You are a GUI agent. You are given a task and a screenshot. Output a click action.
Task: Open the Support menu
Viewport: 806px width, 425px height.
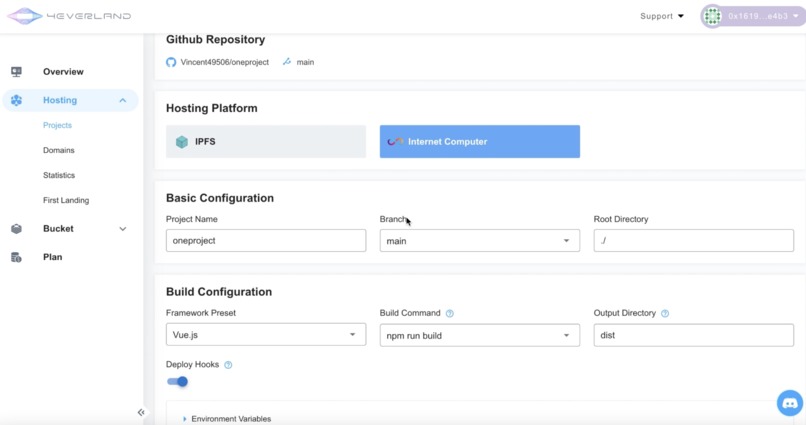(x=662, y=16)
